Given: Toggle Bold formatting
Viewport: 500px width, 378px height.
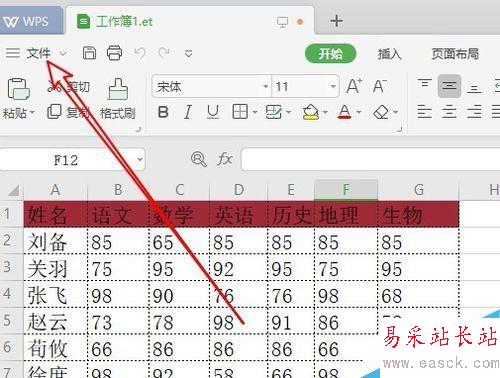Looking at the screenshot, I should pyautogui.click(x=163, y=112).
